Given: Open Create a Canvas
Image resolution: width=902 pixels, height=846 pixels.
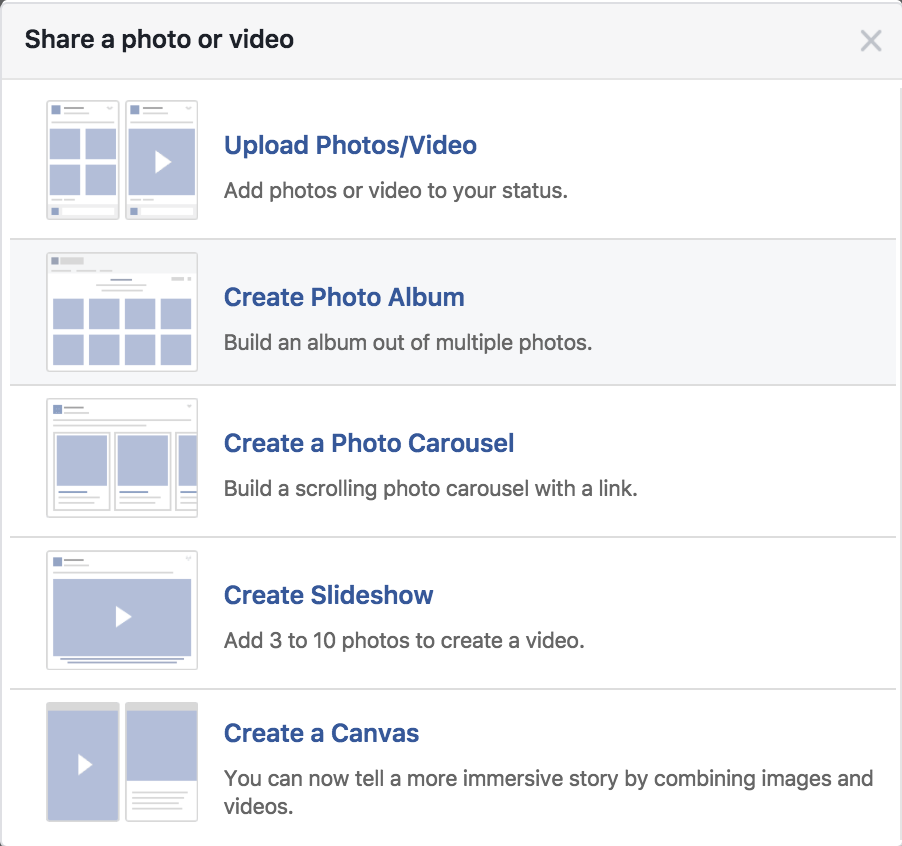Looking at the screenshot, I should click(321, 734).
